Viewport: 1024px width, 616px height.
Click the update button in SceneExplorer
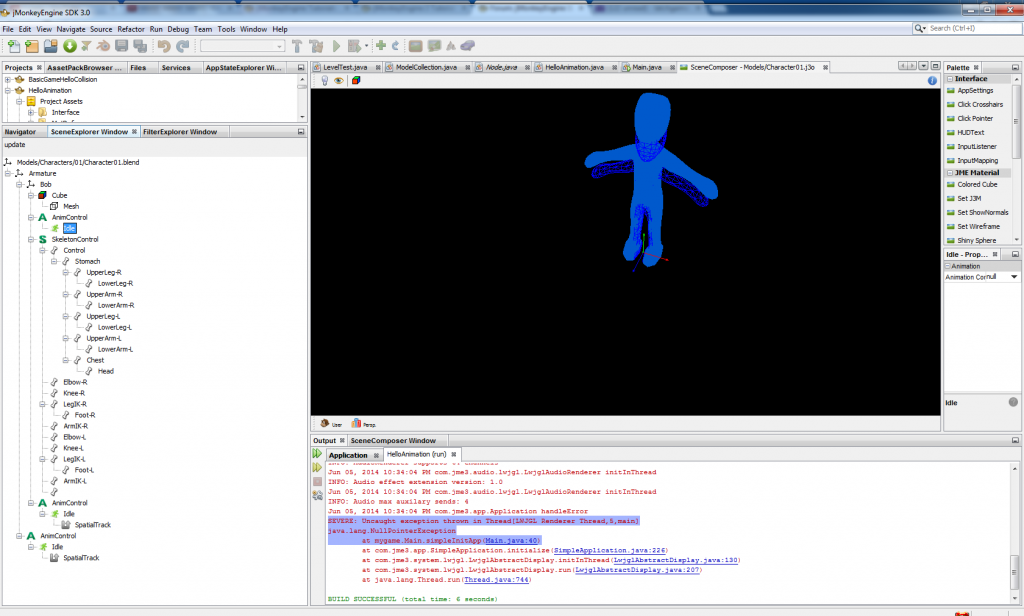[15, 145]
